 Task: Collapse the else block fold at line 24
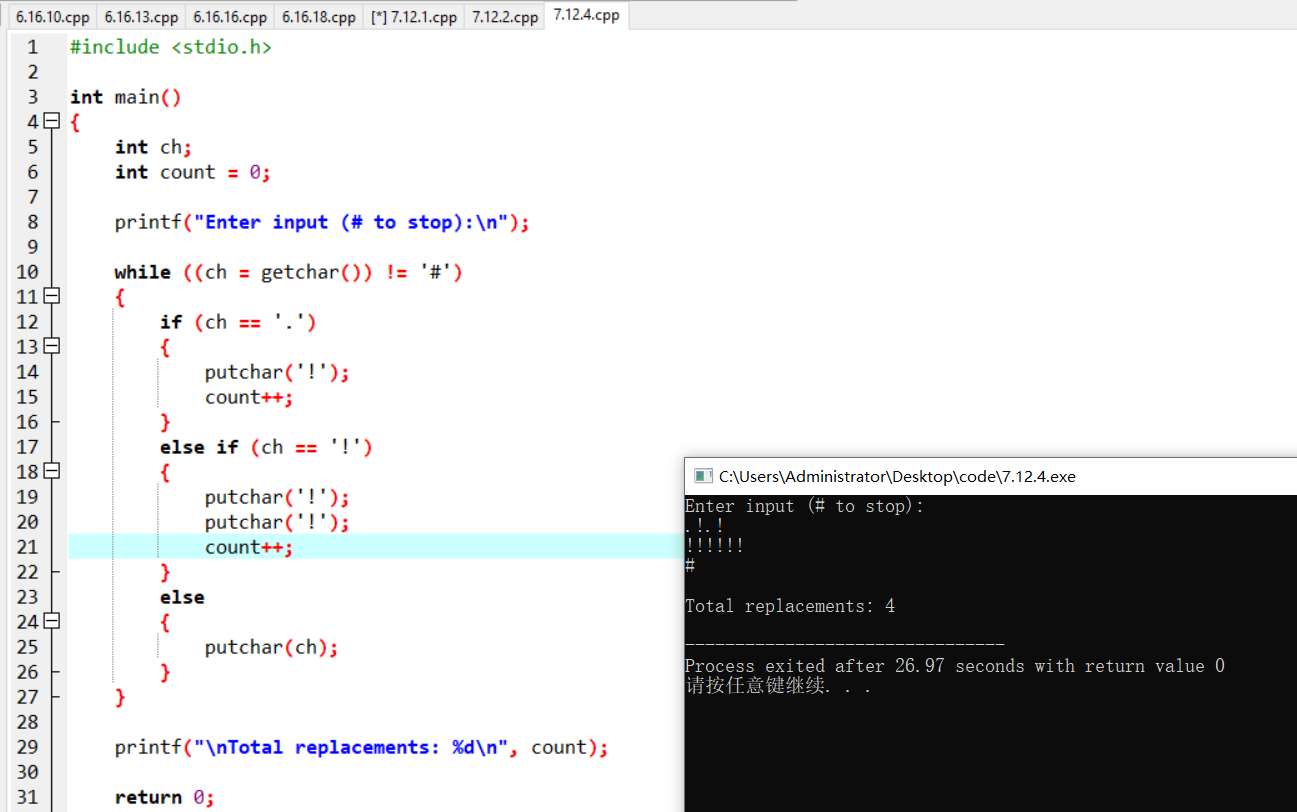(x=52, y=622)
